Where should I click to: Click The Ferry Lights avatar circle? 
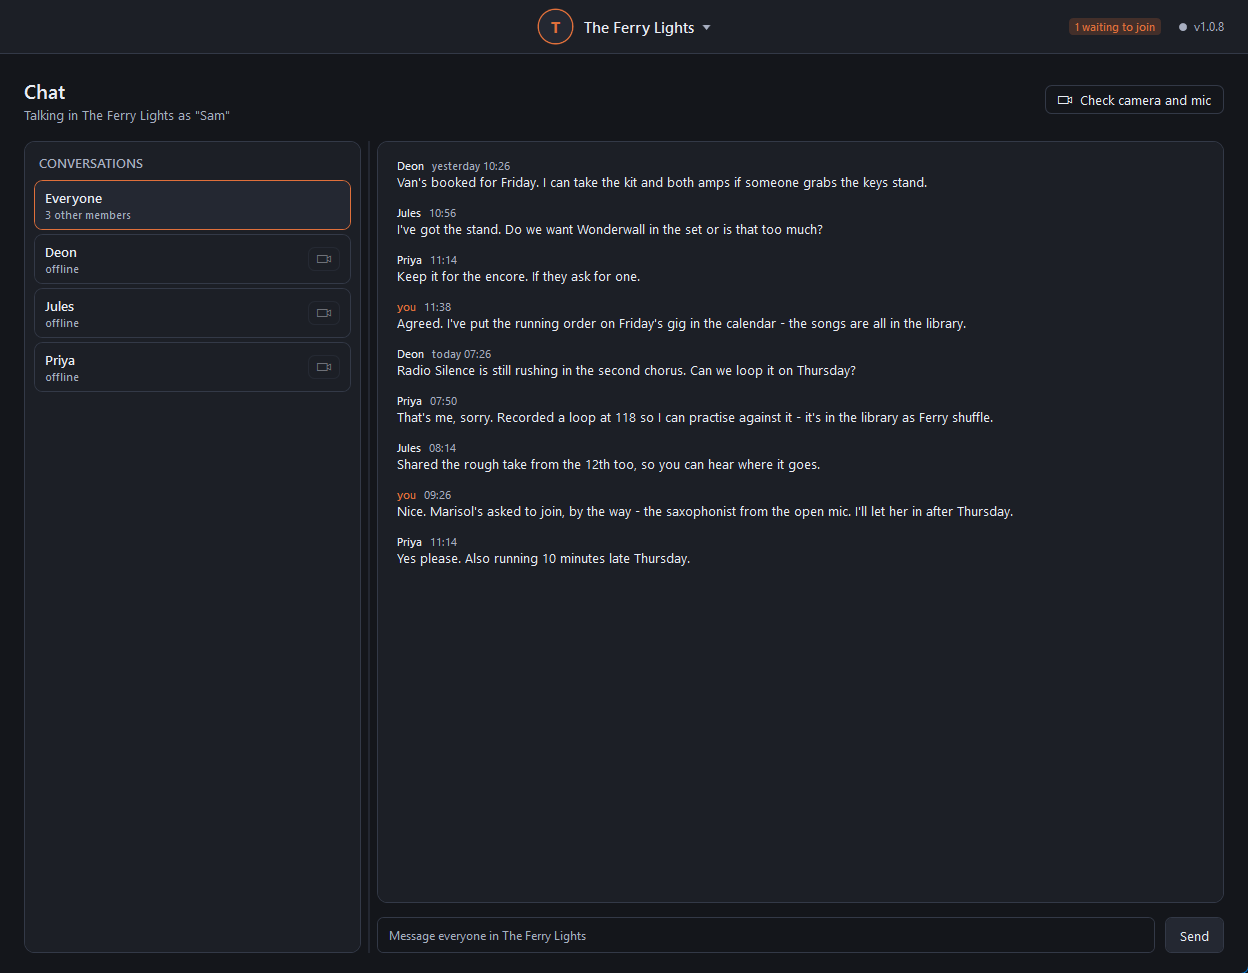coord(555,27)
